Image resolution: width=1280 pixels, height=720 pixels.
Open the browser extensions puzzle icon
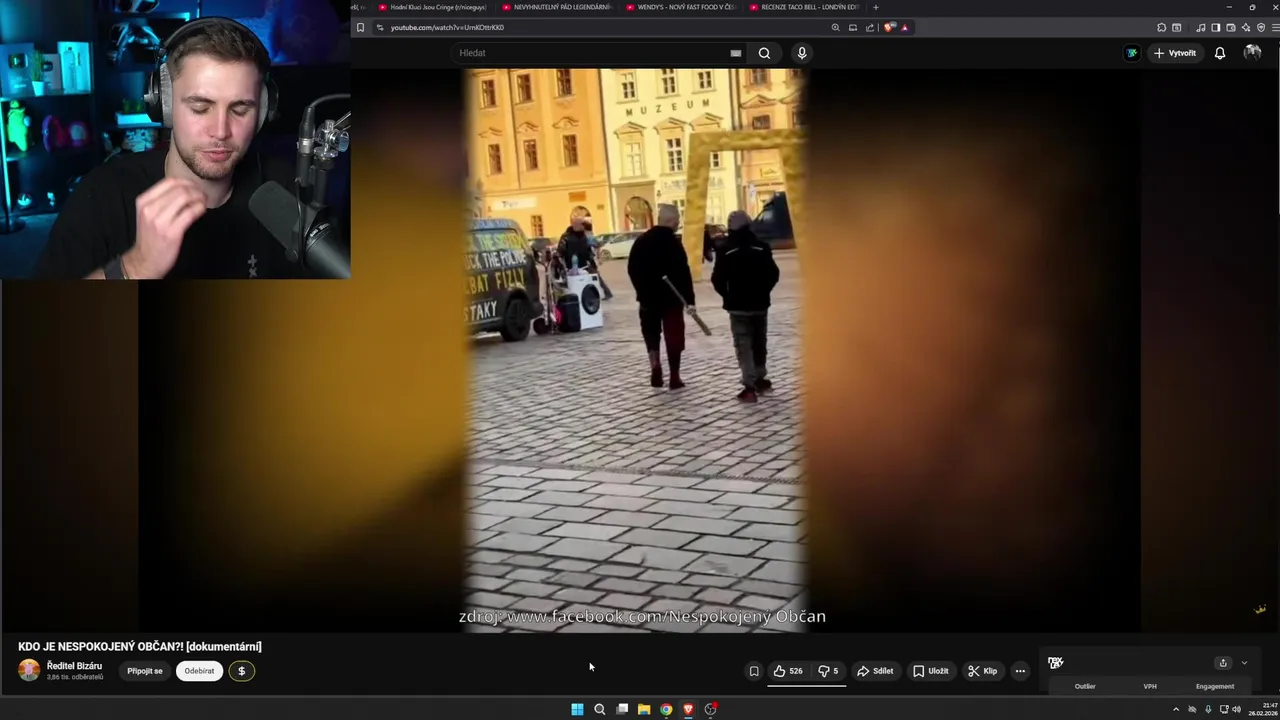pos(1161,28)
